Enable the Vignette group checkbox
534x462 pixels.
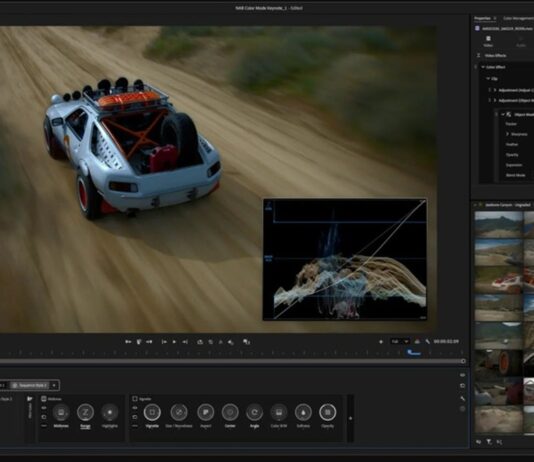135,399
